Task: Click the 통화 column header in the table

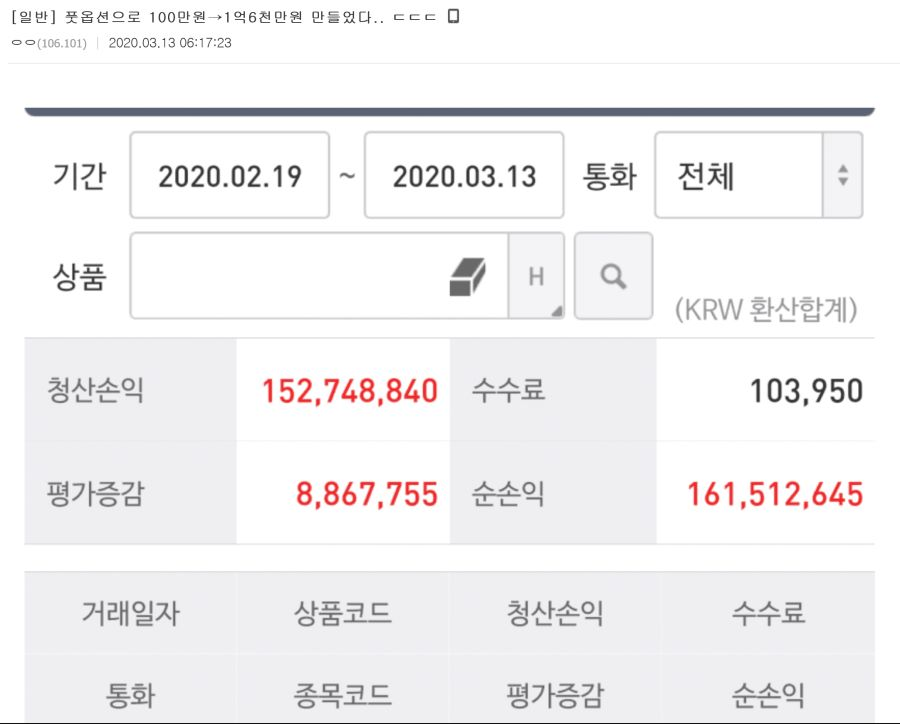Action: [130, 695]
